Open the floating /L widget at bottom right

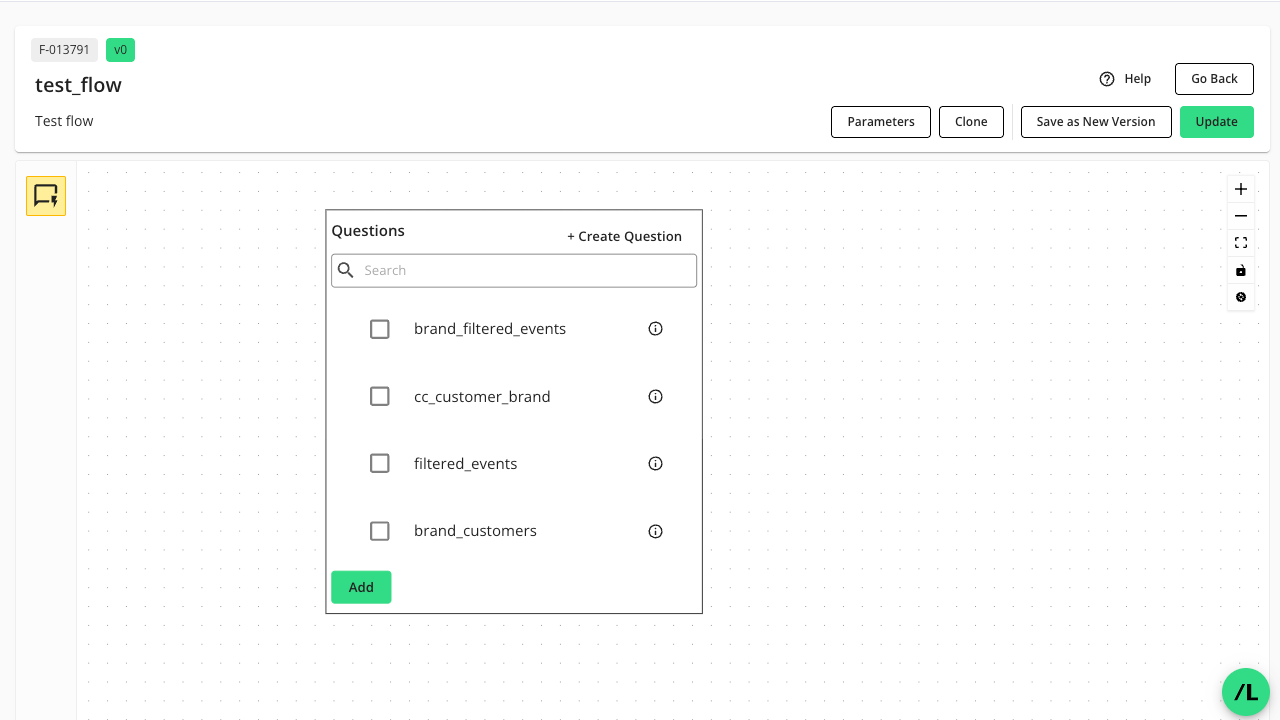[x=1245, y=692]
